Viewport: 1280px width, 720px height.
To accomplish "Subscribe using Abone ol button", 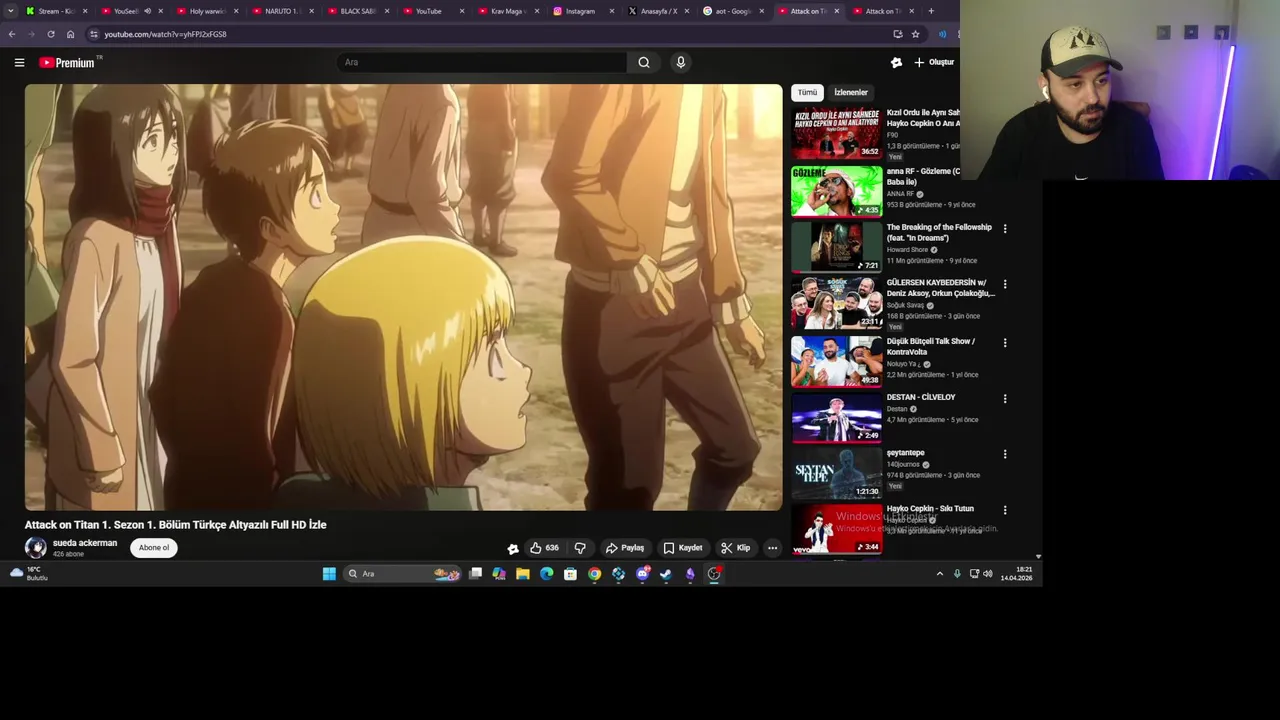I will (154, 548).
